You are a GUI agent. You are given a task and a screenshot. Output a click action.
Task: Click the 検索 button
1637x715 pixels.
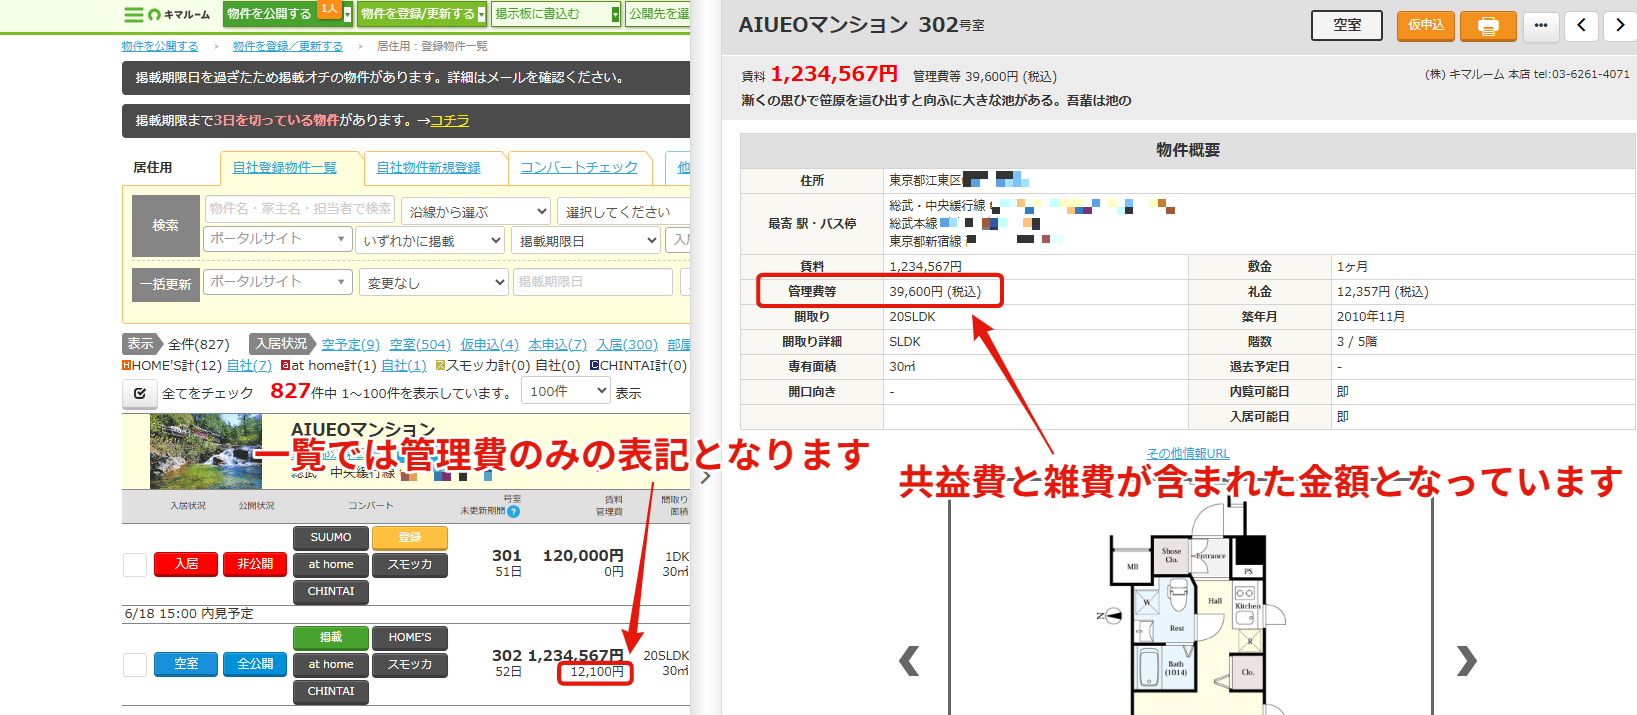pyautogui.click(x=166, y=225)
